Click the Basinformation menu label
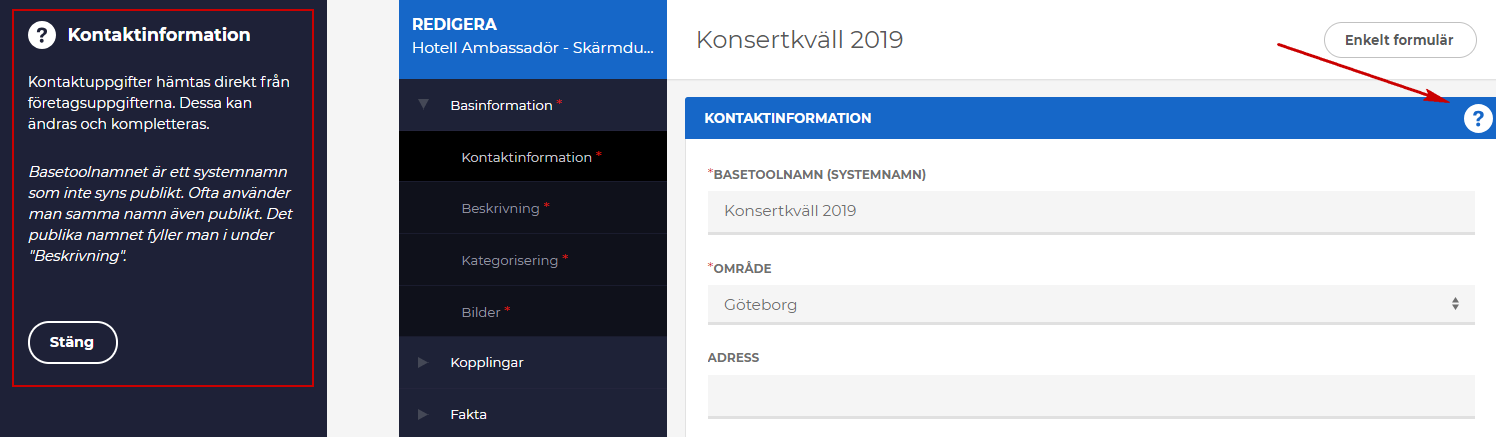The width and height of the screenshot is (1496, 437). pyautogui.click(x=501, y=105)
